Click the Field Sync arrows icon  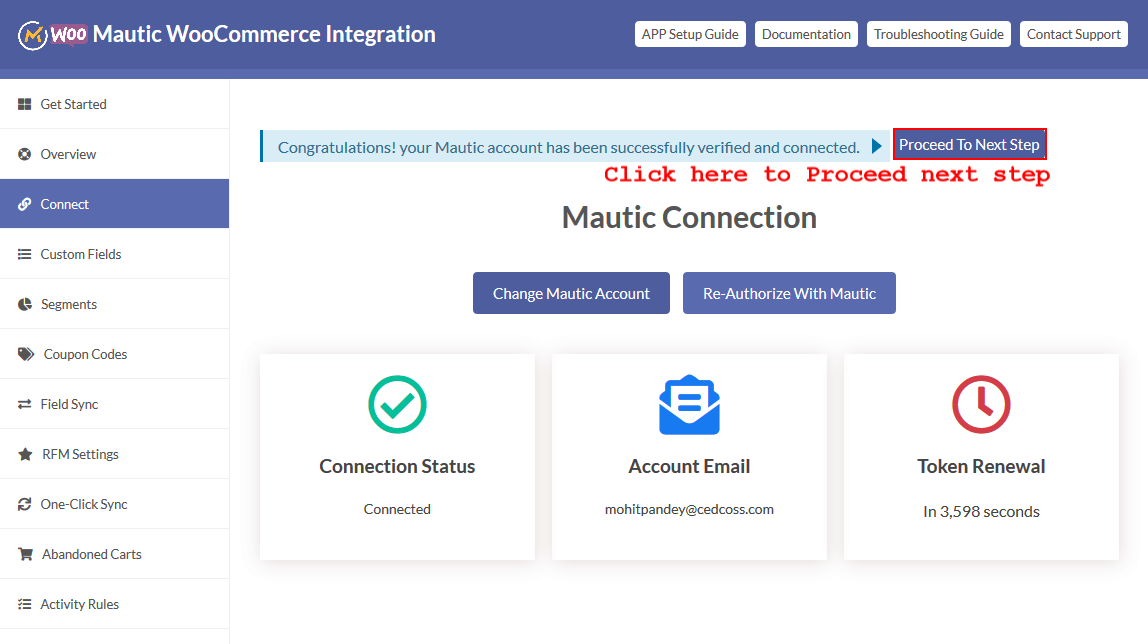click(24, 404)
